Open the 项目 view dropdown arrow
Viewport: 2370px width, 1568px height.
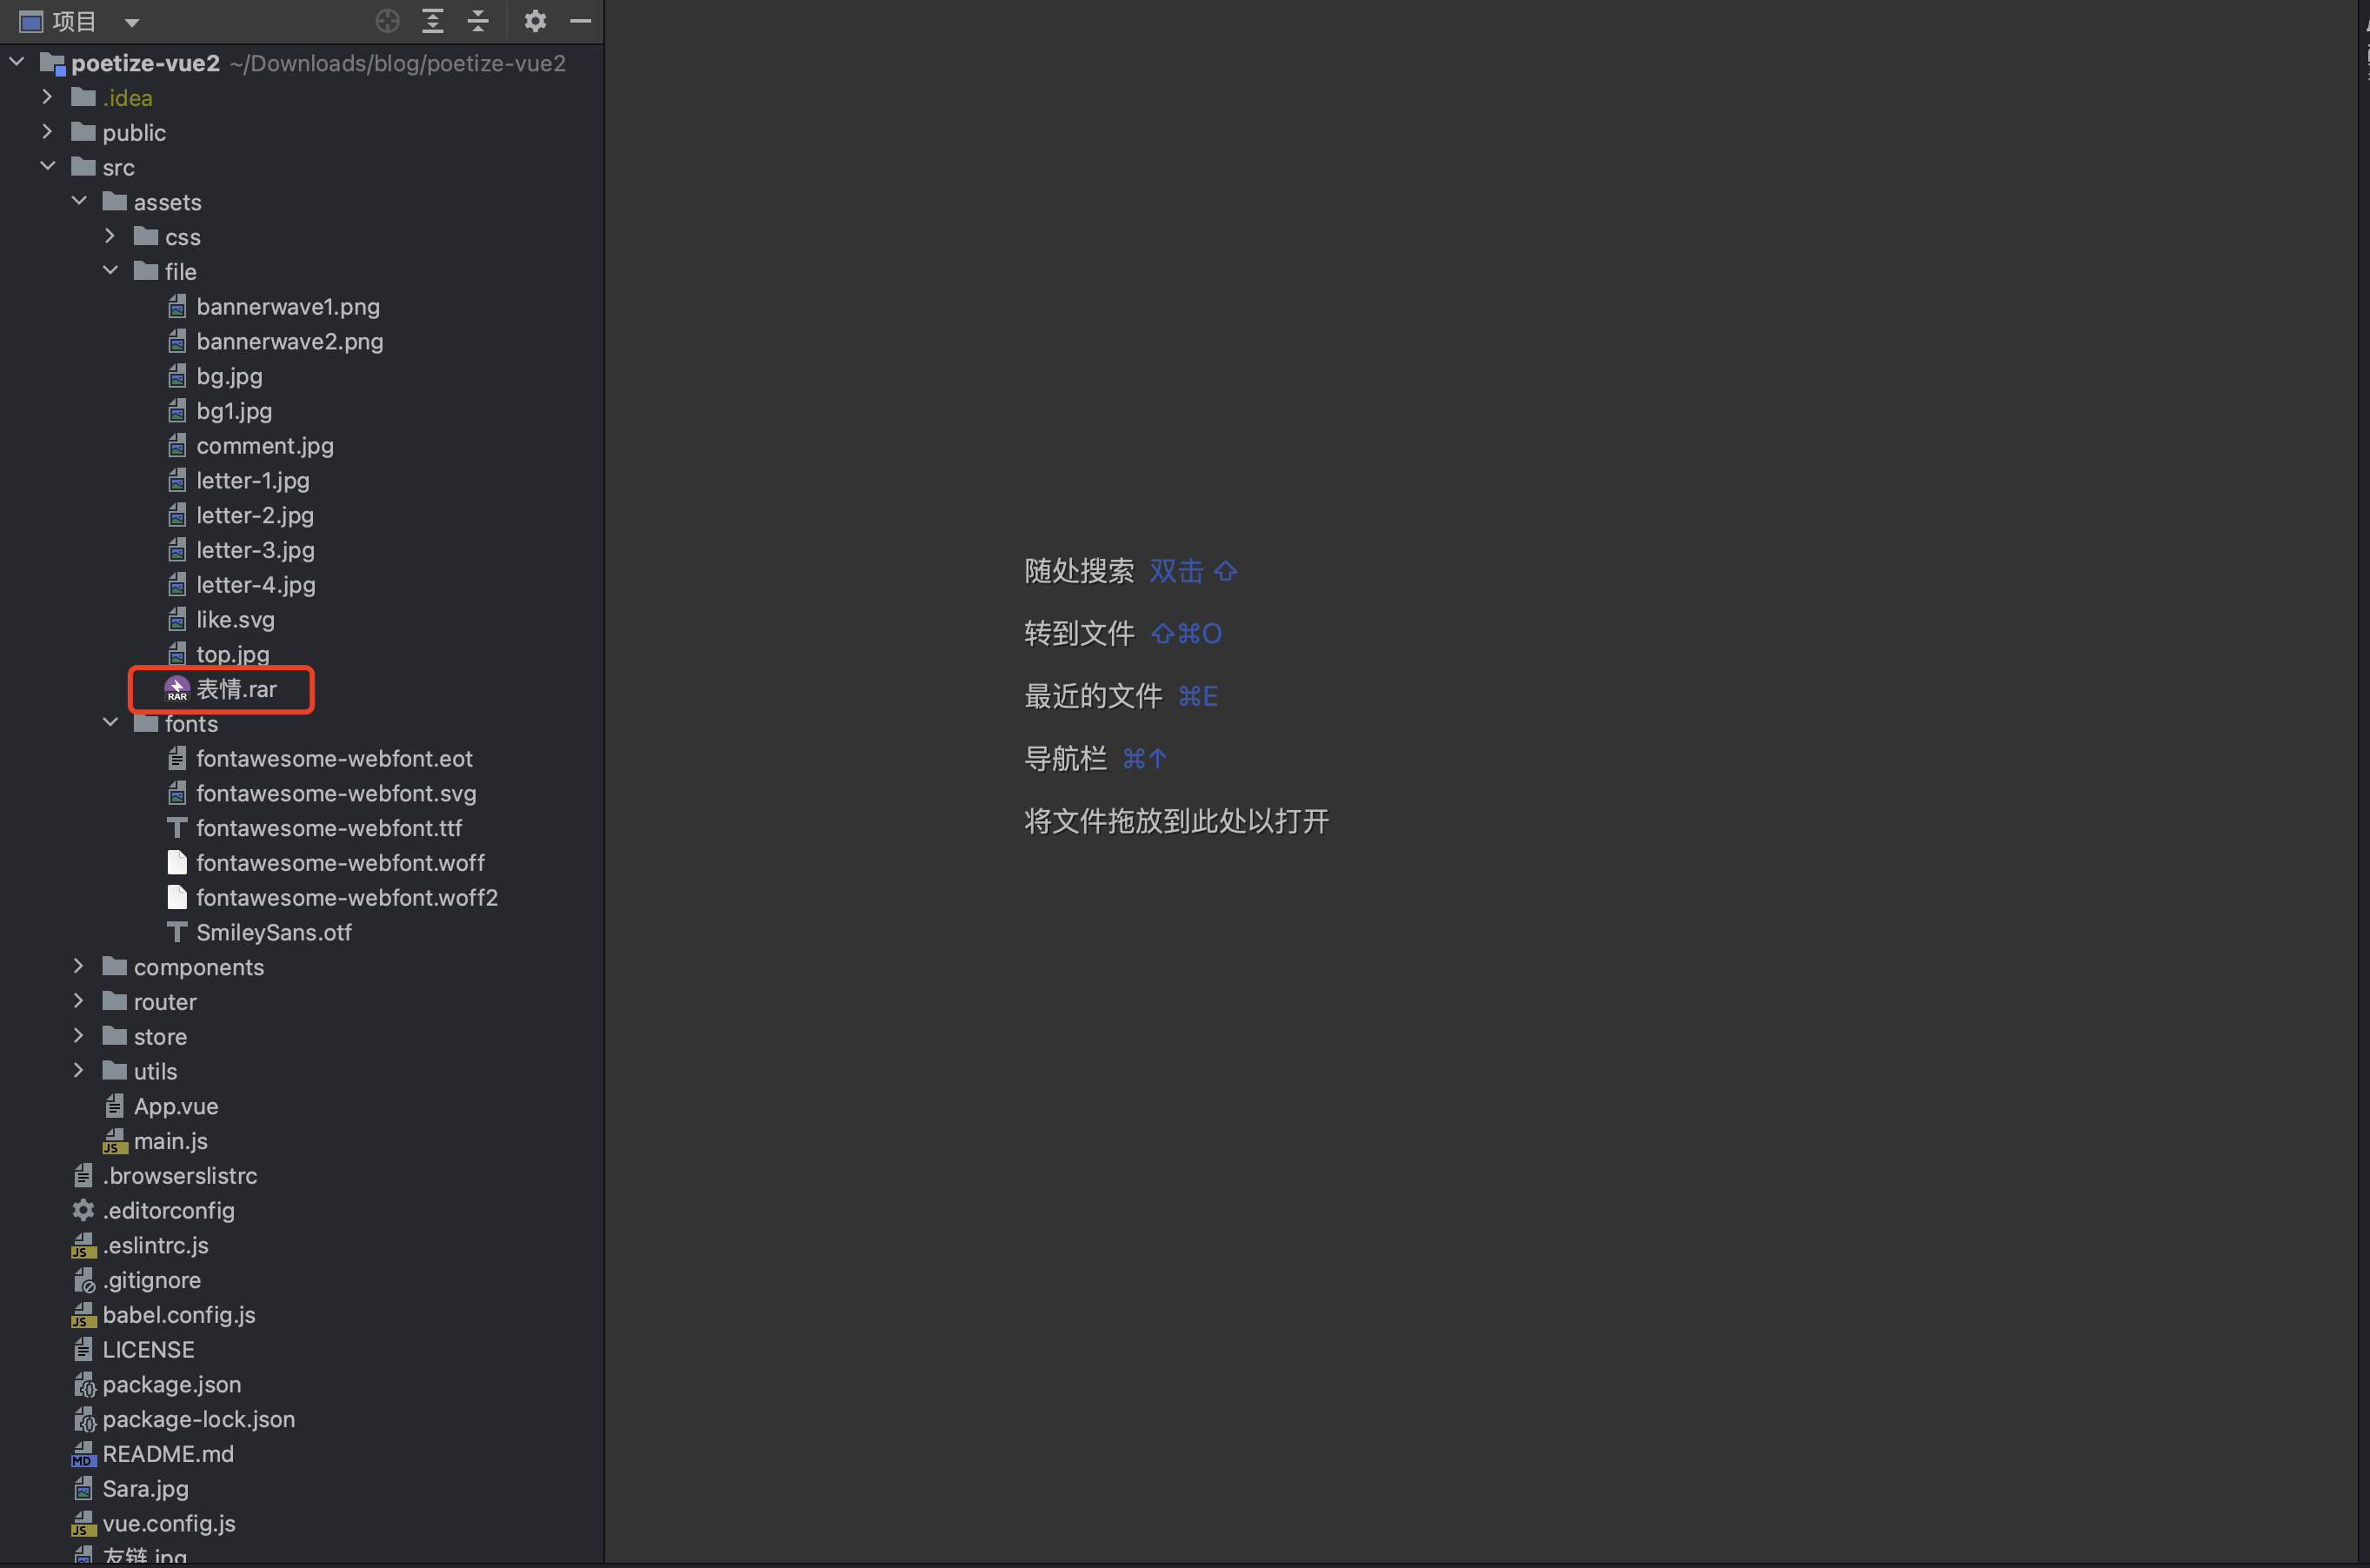point(131,22)
